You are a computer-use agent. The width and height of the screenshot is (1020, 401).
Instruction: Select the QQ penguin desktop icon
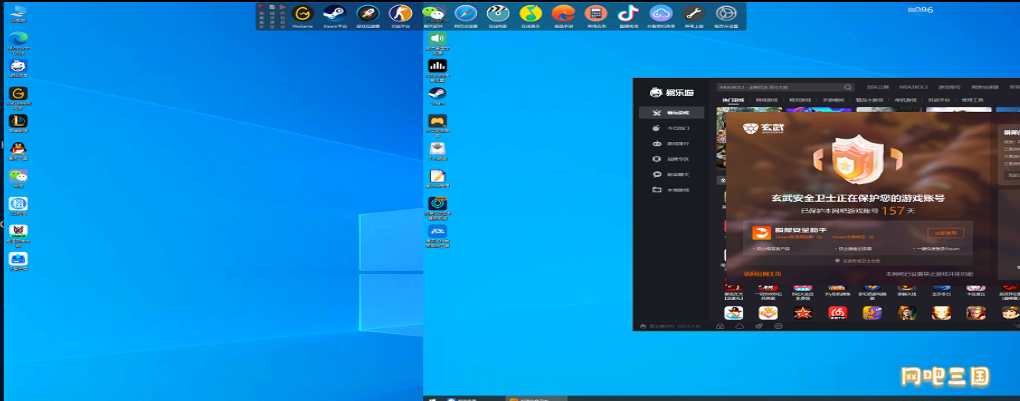pyautogui.click(x=18, y=149)
